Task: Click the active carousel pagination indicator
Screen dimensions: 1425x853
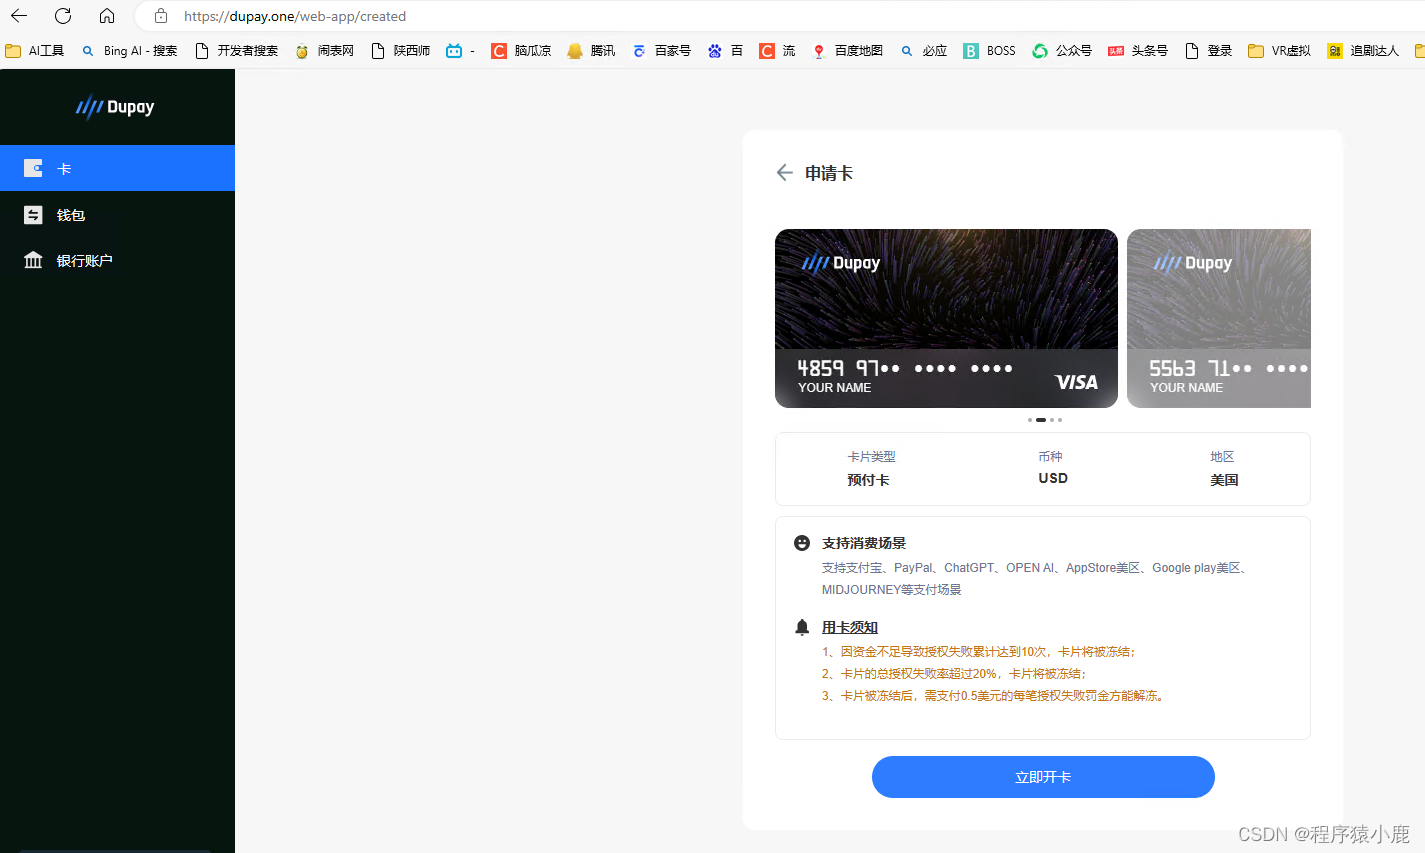Action: coord(1041,420)
